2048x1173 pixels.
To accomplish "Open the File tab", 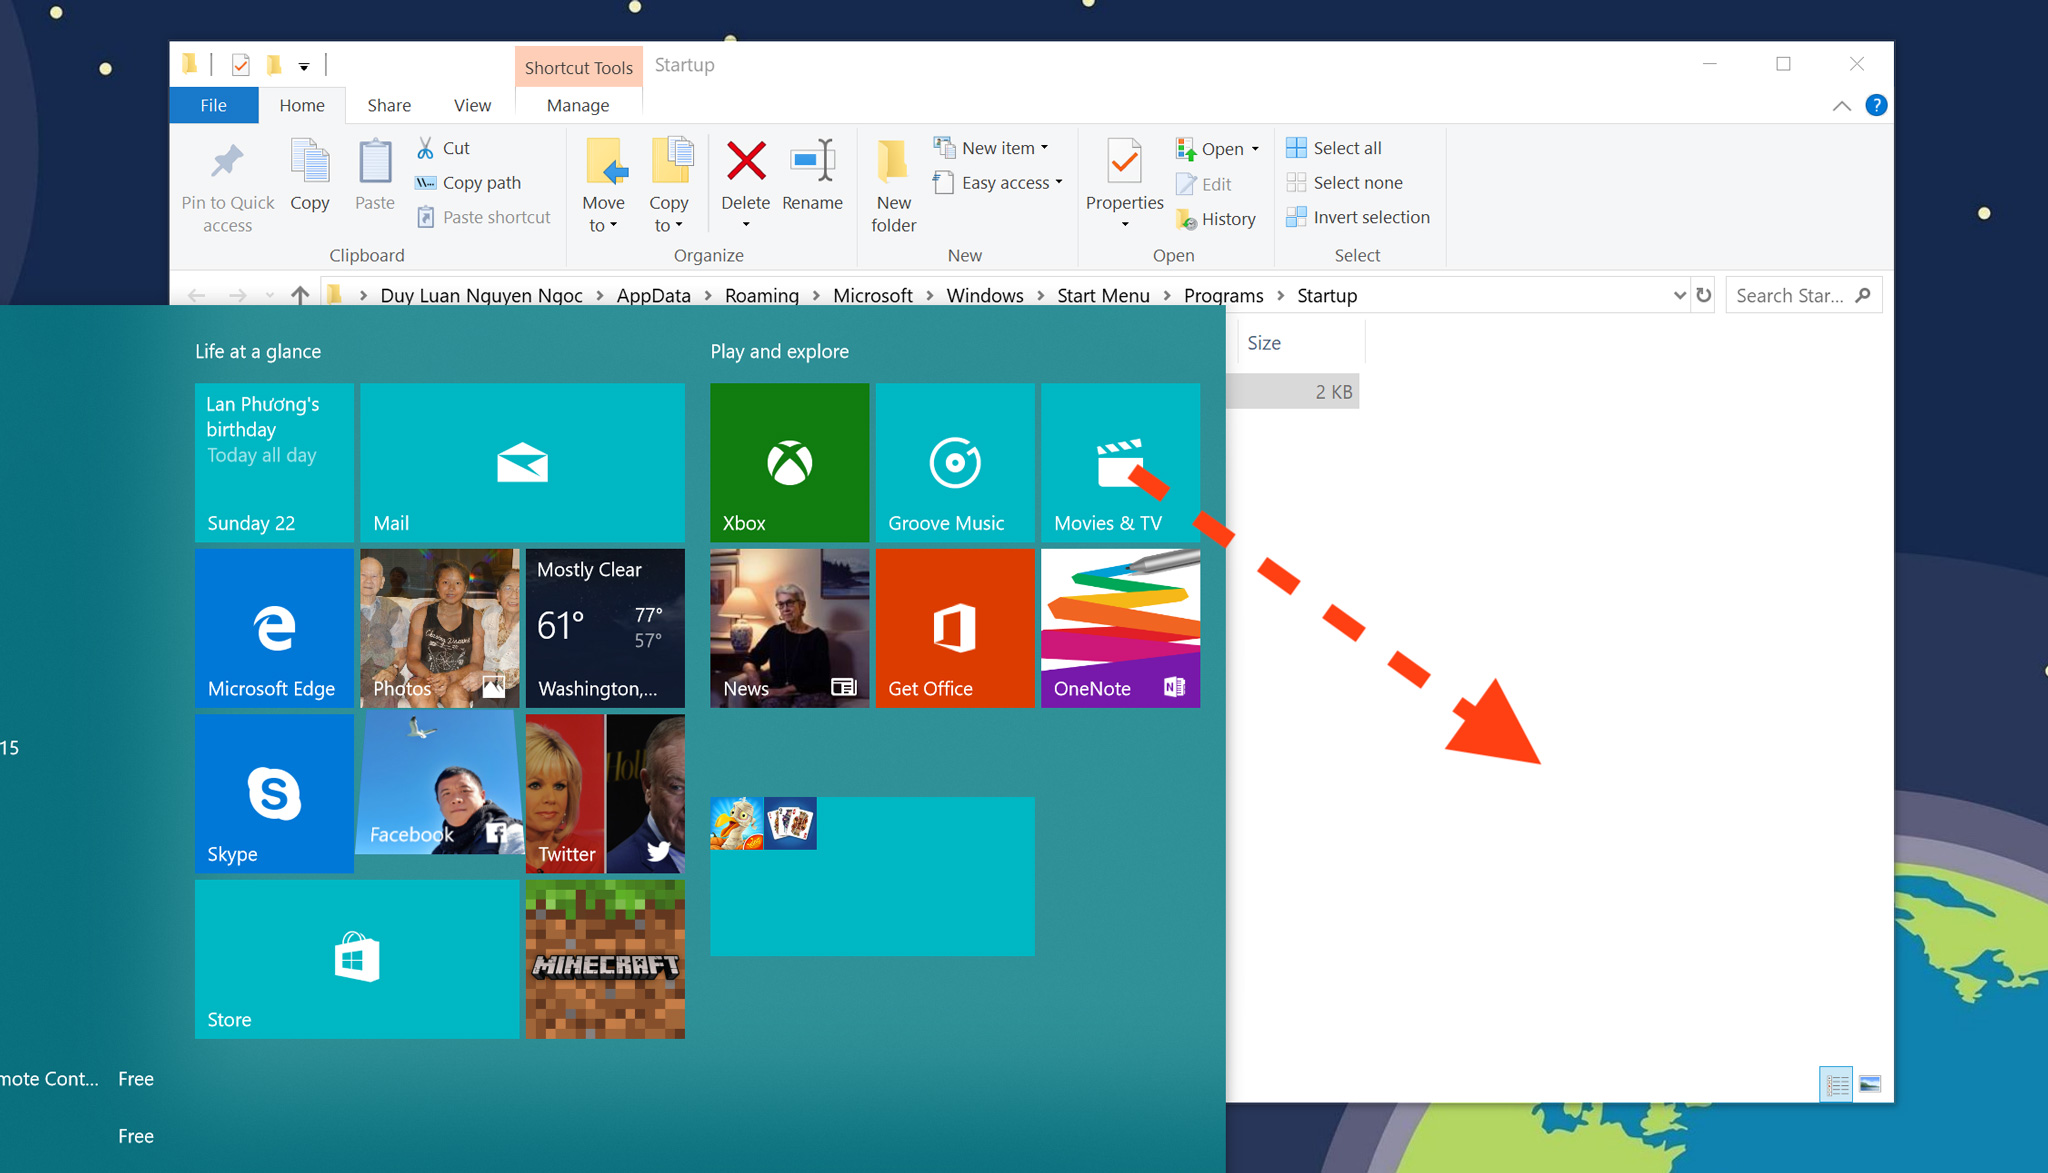I will (x=214, y=105).
